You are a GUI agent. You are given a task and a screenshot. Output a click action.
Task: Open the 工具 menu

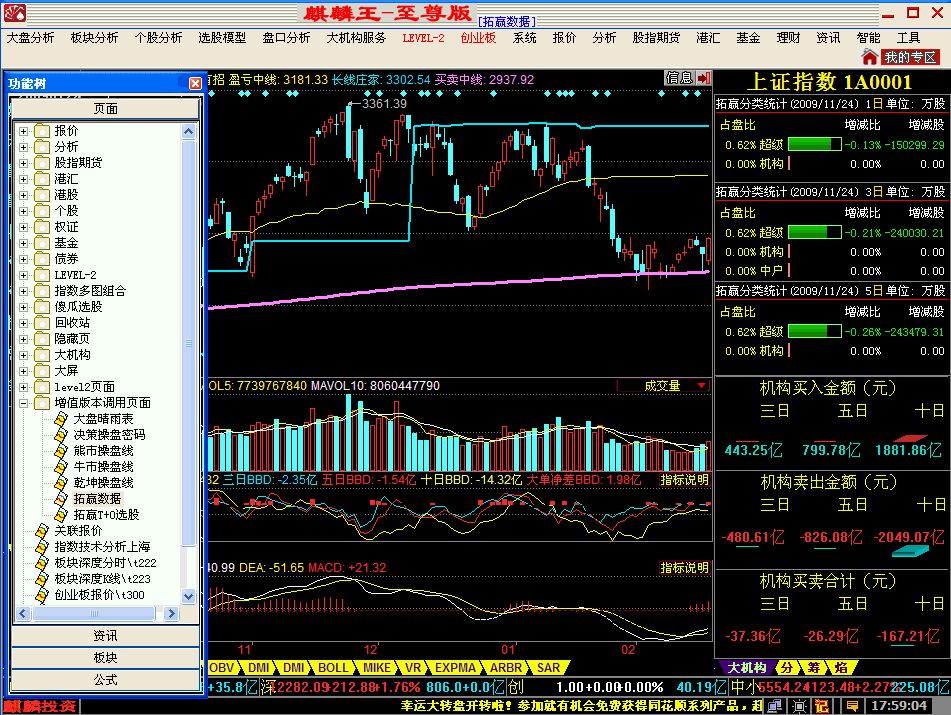pos(909,38)
